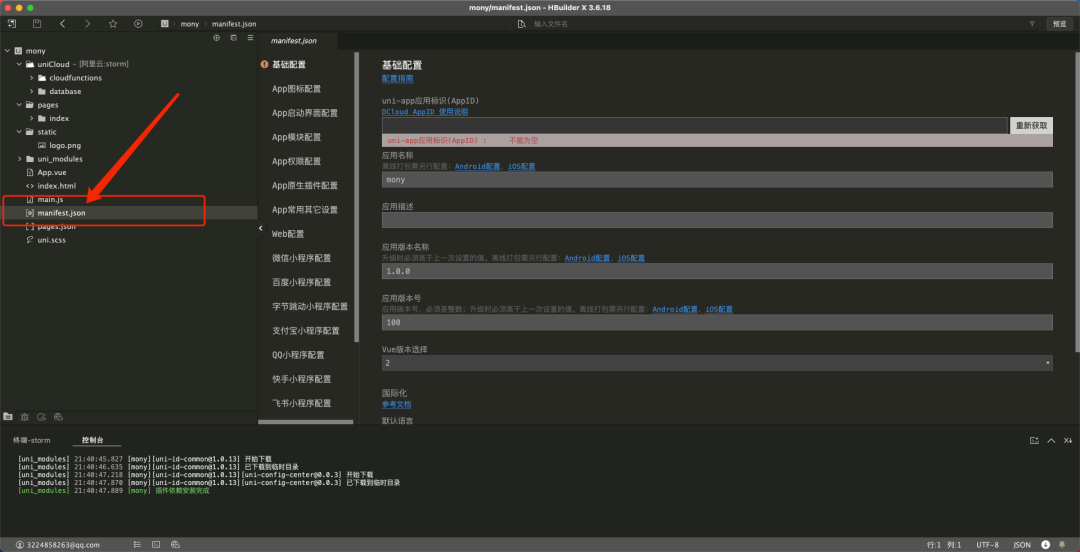Collapse the pages folder
The width and height of the screenshot is (1080, 552).
tap(19, 105)
